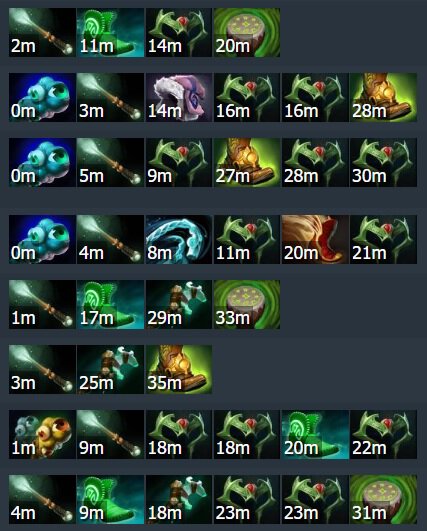Click the Drum of Endurance at 20m
This screenshot has height=531, width=427.
(247, 33)
